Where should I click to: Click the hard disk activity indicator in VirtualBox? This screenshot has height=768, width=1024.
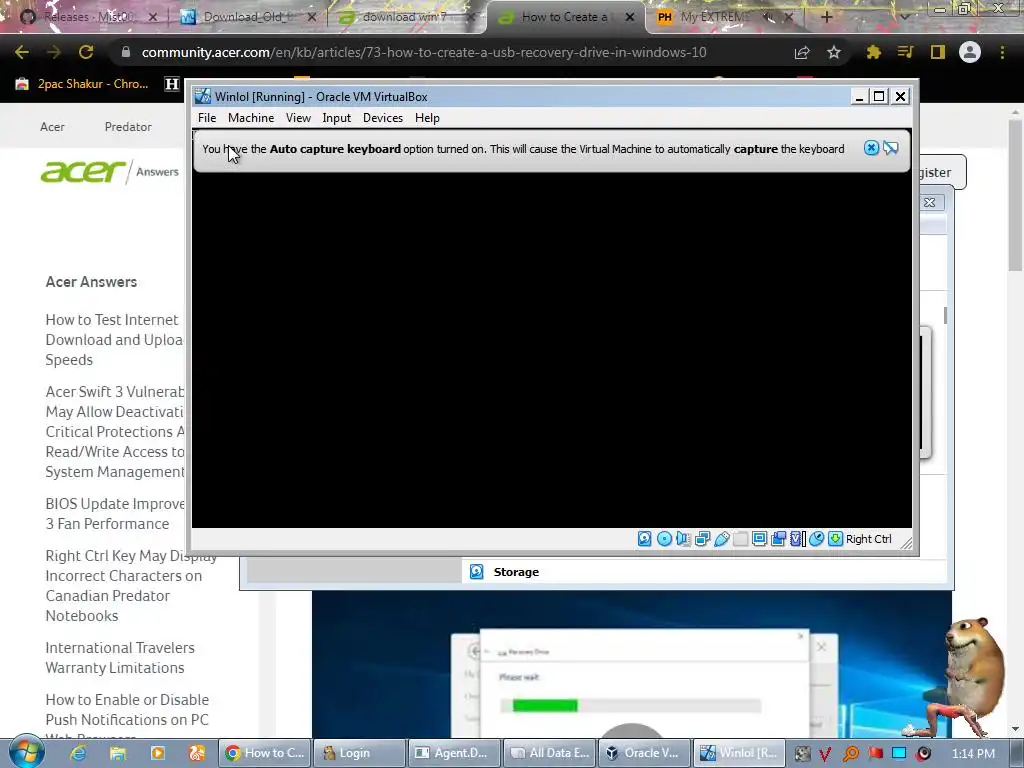click(x=645, y=539)
